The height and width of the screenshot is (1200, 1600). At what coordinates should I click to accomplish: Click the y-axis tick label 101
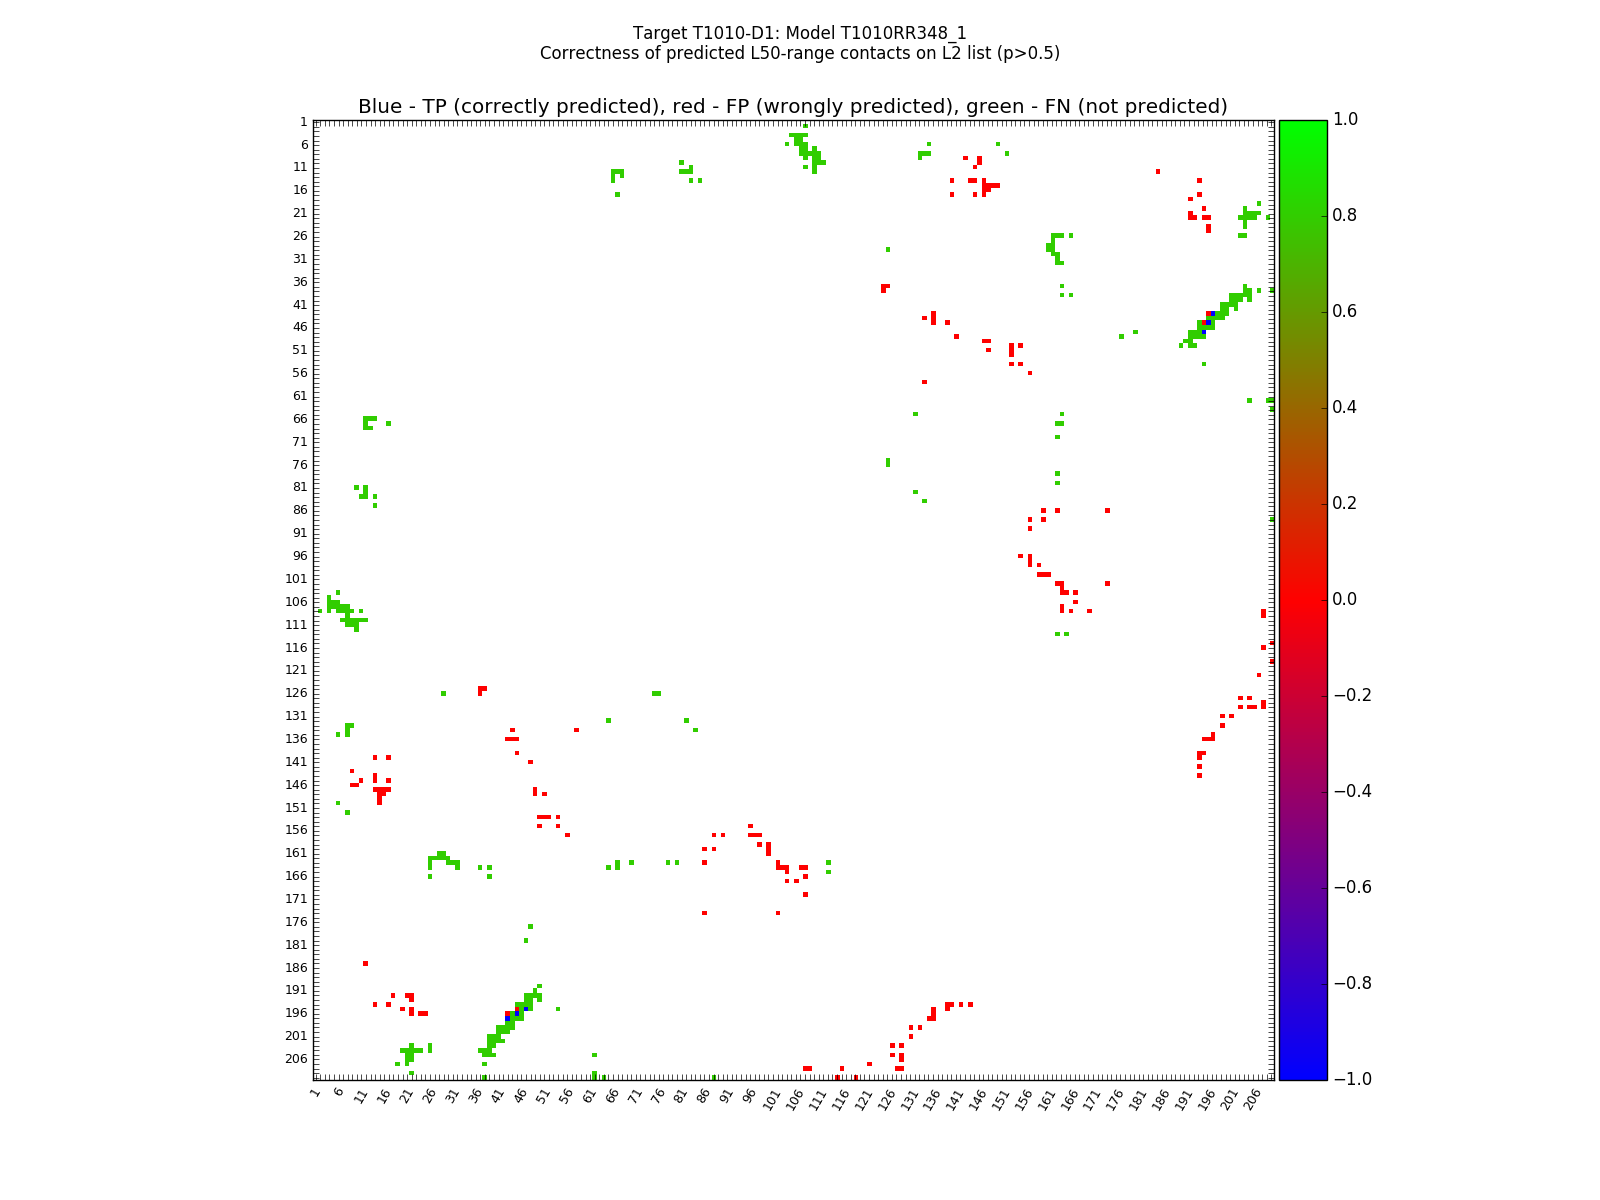point(296,578)
